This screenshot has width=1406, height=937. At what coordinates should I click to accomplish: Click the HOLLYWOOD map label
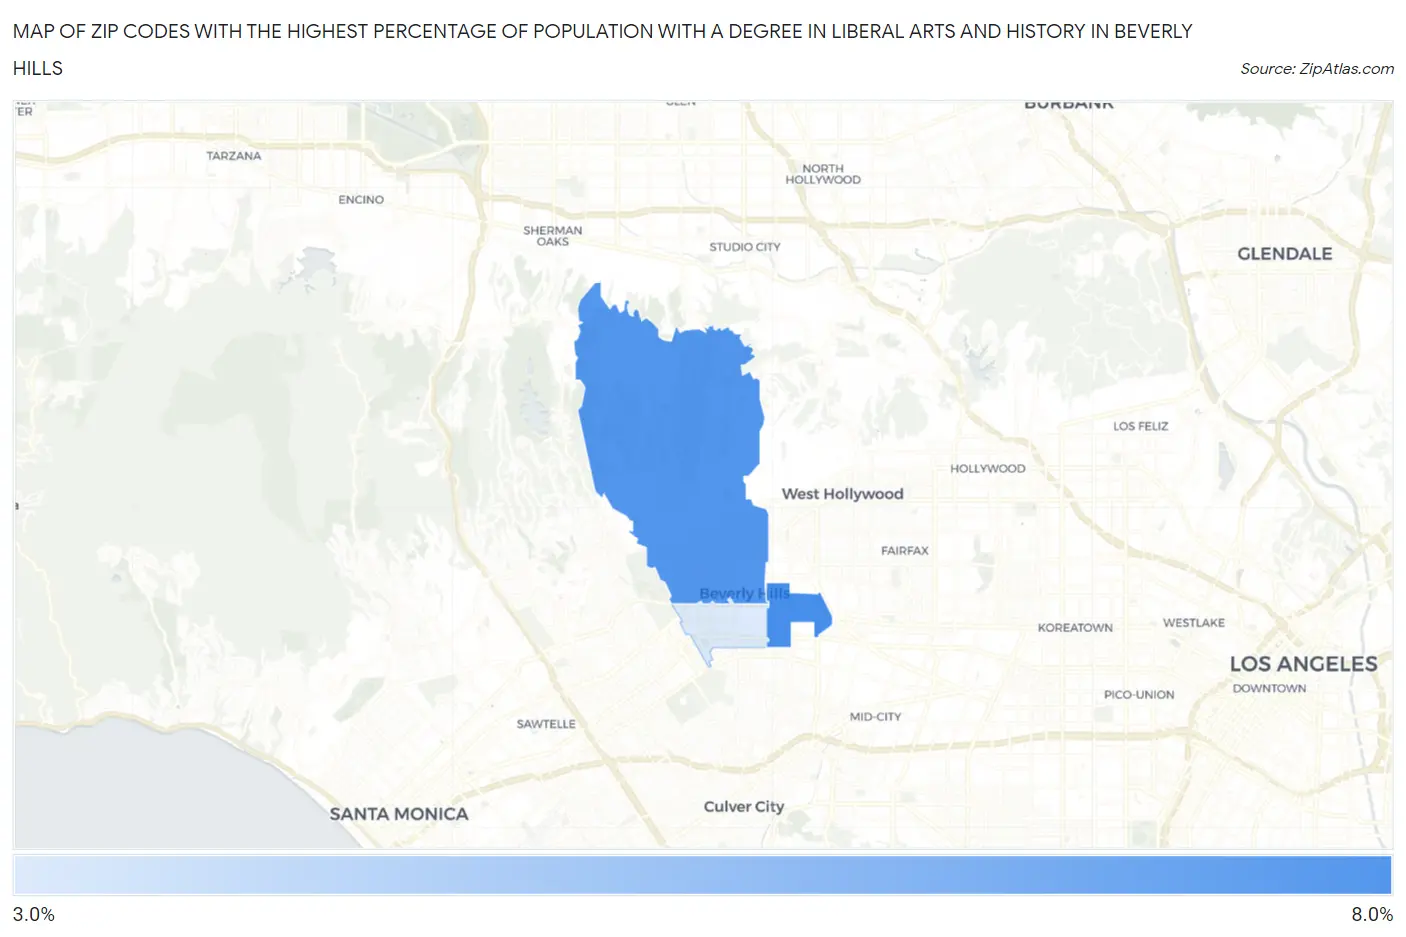click(x=988, y=469)
